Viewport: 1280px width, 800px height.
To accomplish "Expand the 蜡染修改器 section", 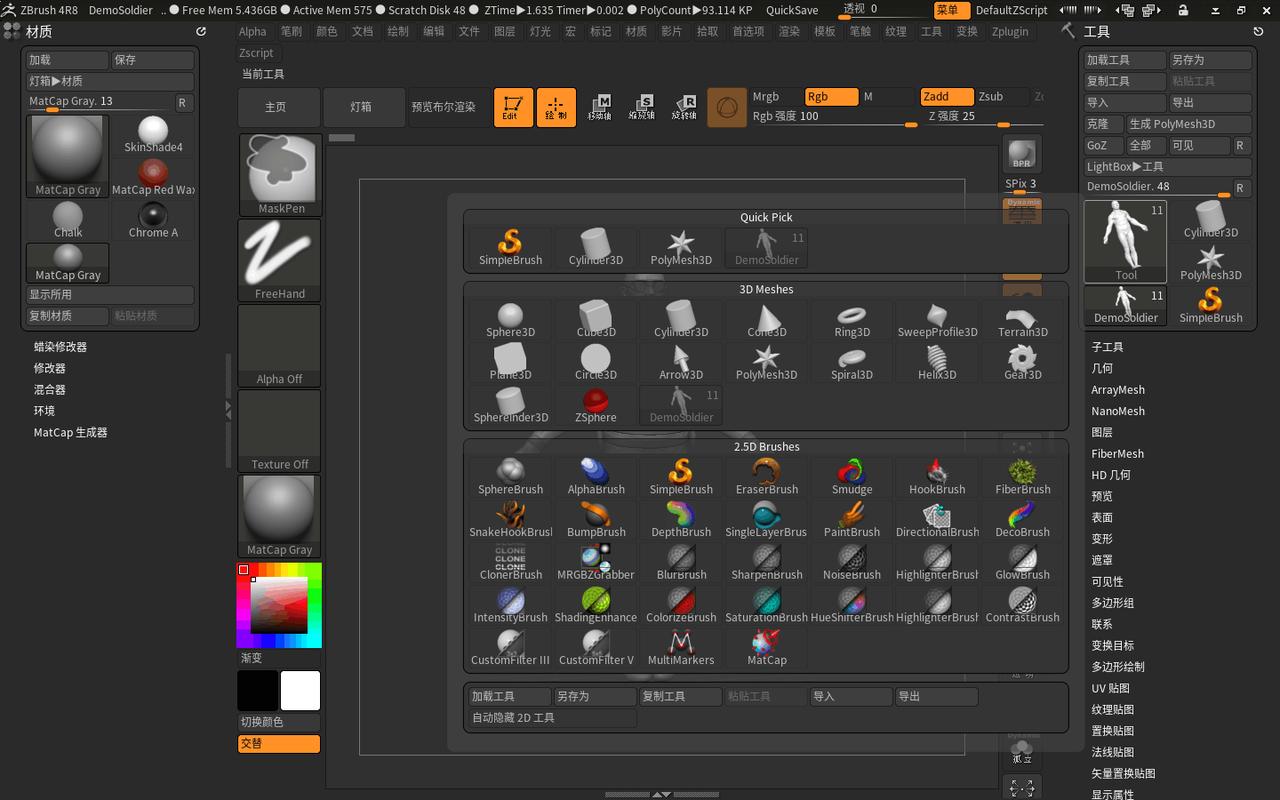I will coord(60,347).
